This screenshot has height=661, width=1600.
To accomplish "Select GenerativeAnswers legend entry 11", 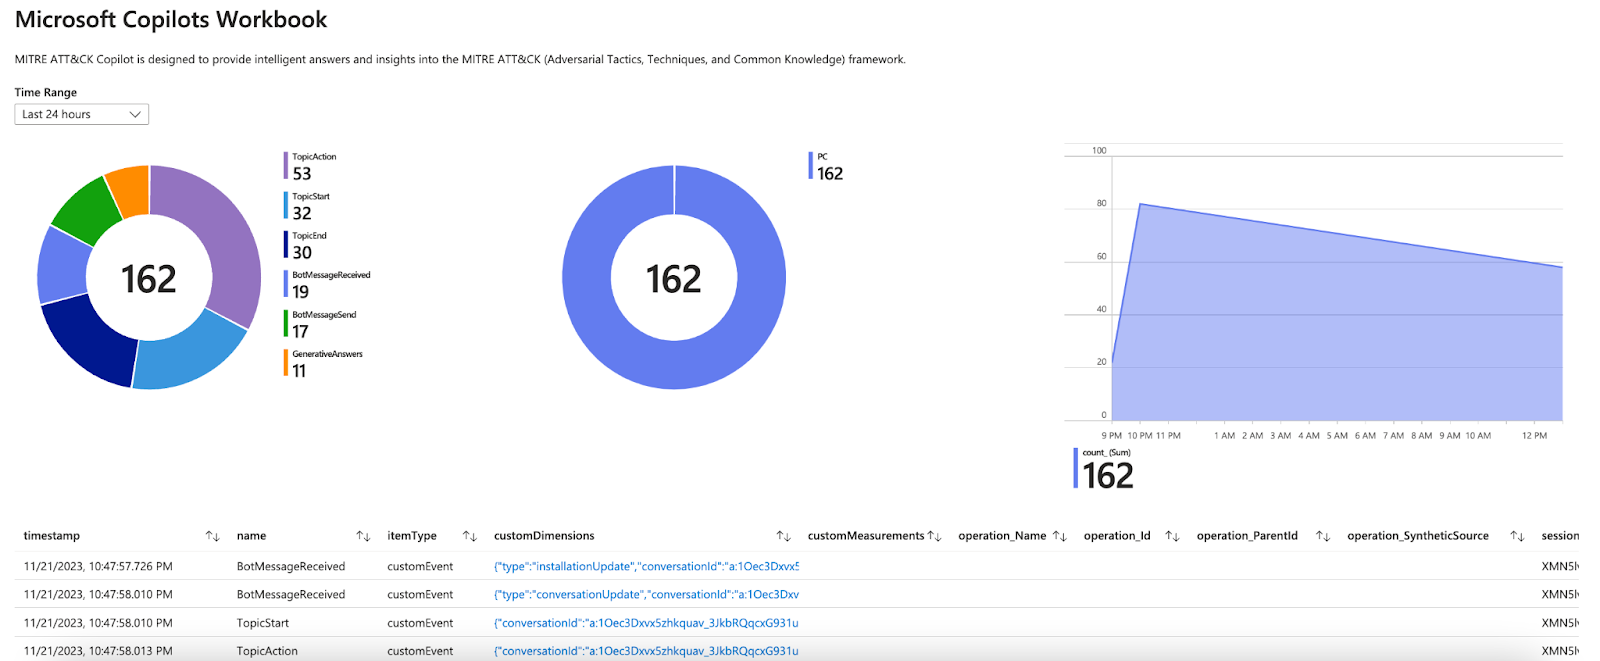I will [x=323, y=363].
